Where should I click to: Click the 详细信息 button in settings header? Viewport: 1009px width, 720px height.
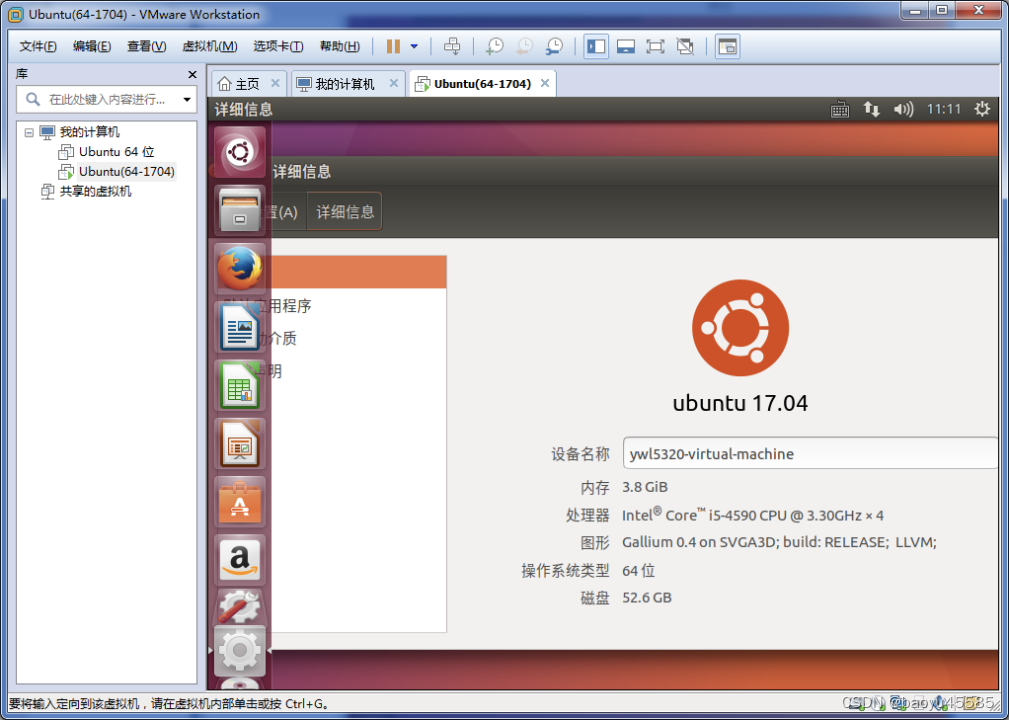point(345,212)
